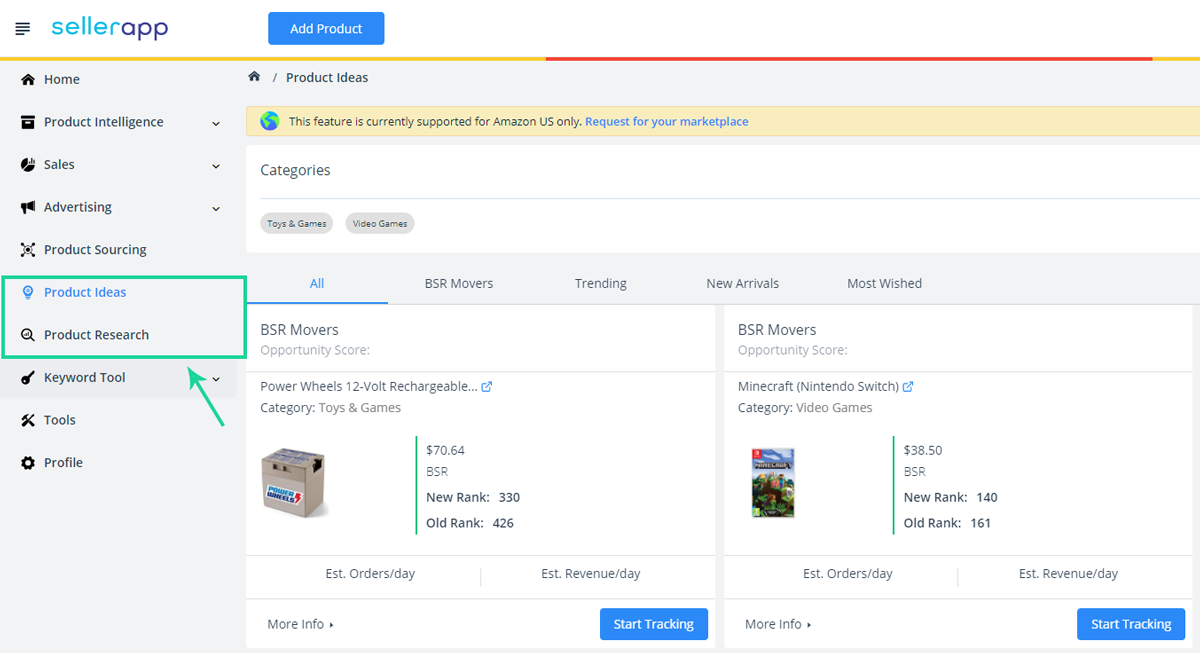This screenshot has width=1200, height=653.
Task: Start Tracking the Power Wheels product
Action: point(654,624)
